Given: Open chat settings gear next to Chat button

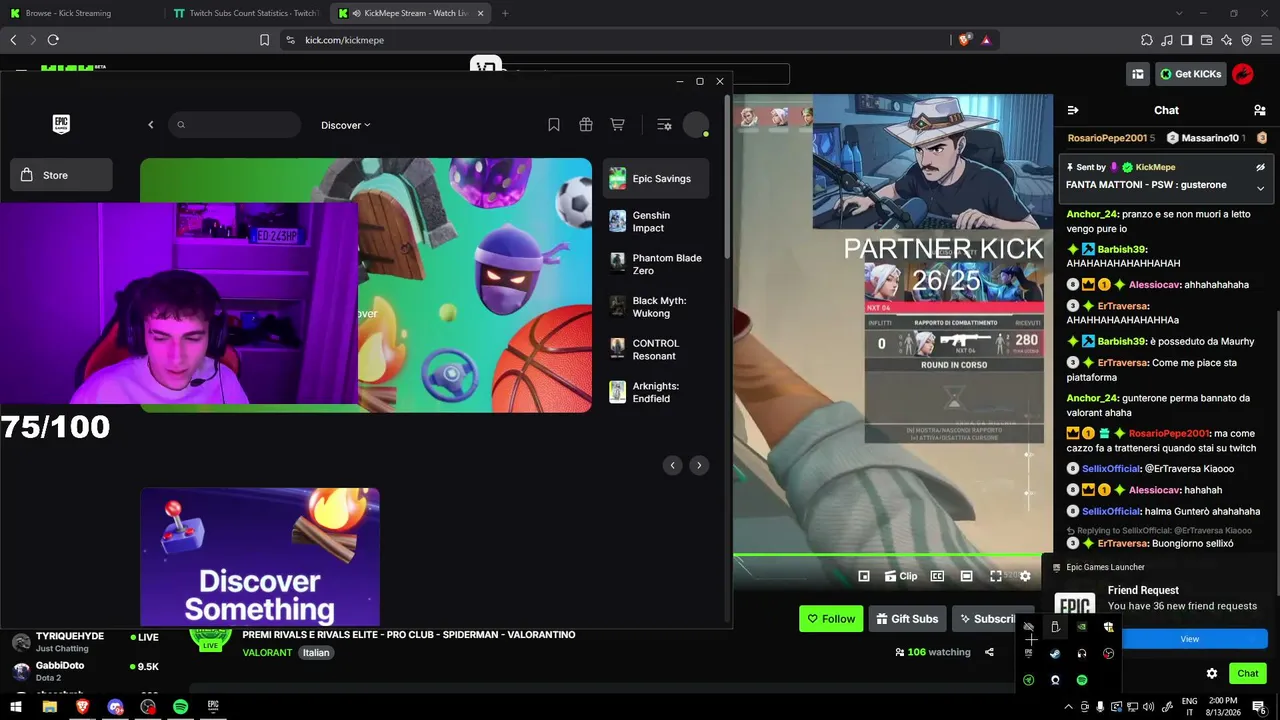Looking at the screenshot, I should coord(1212,673).
